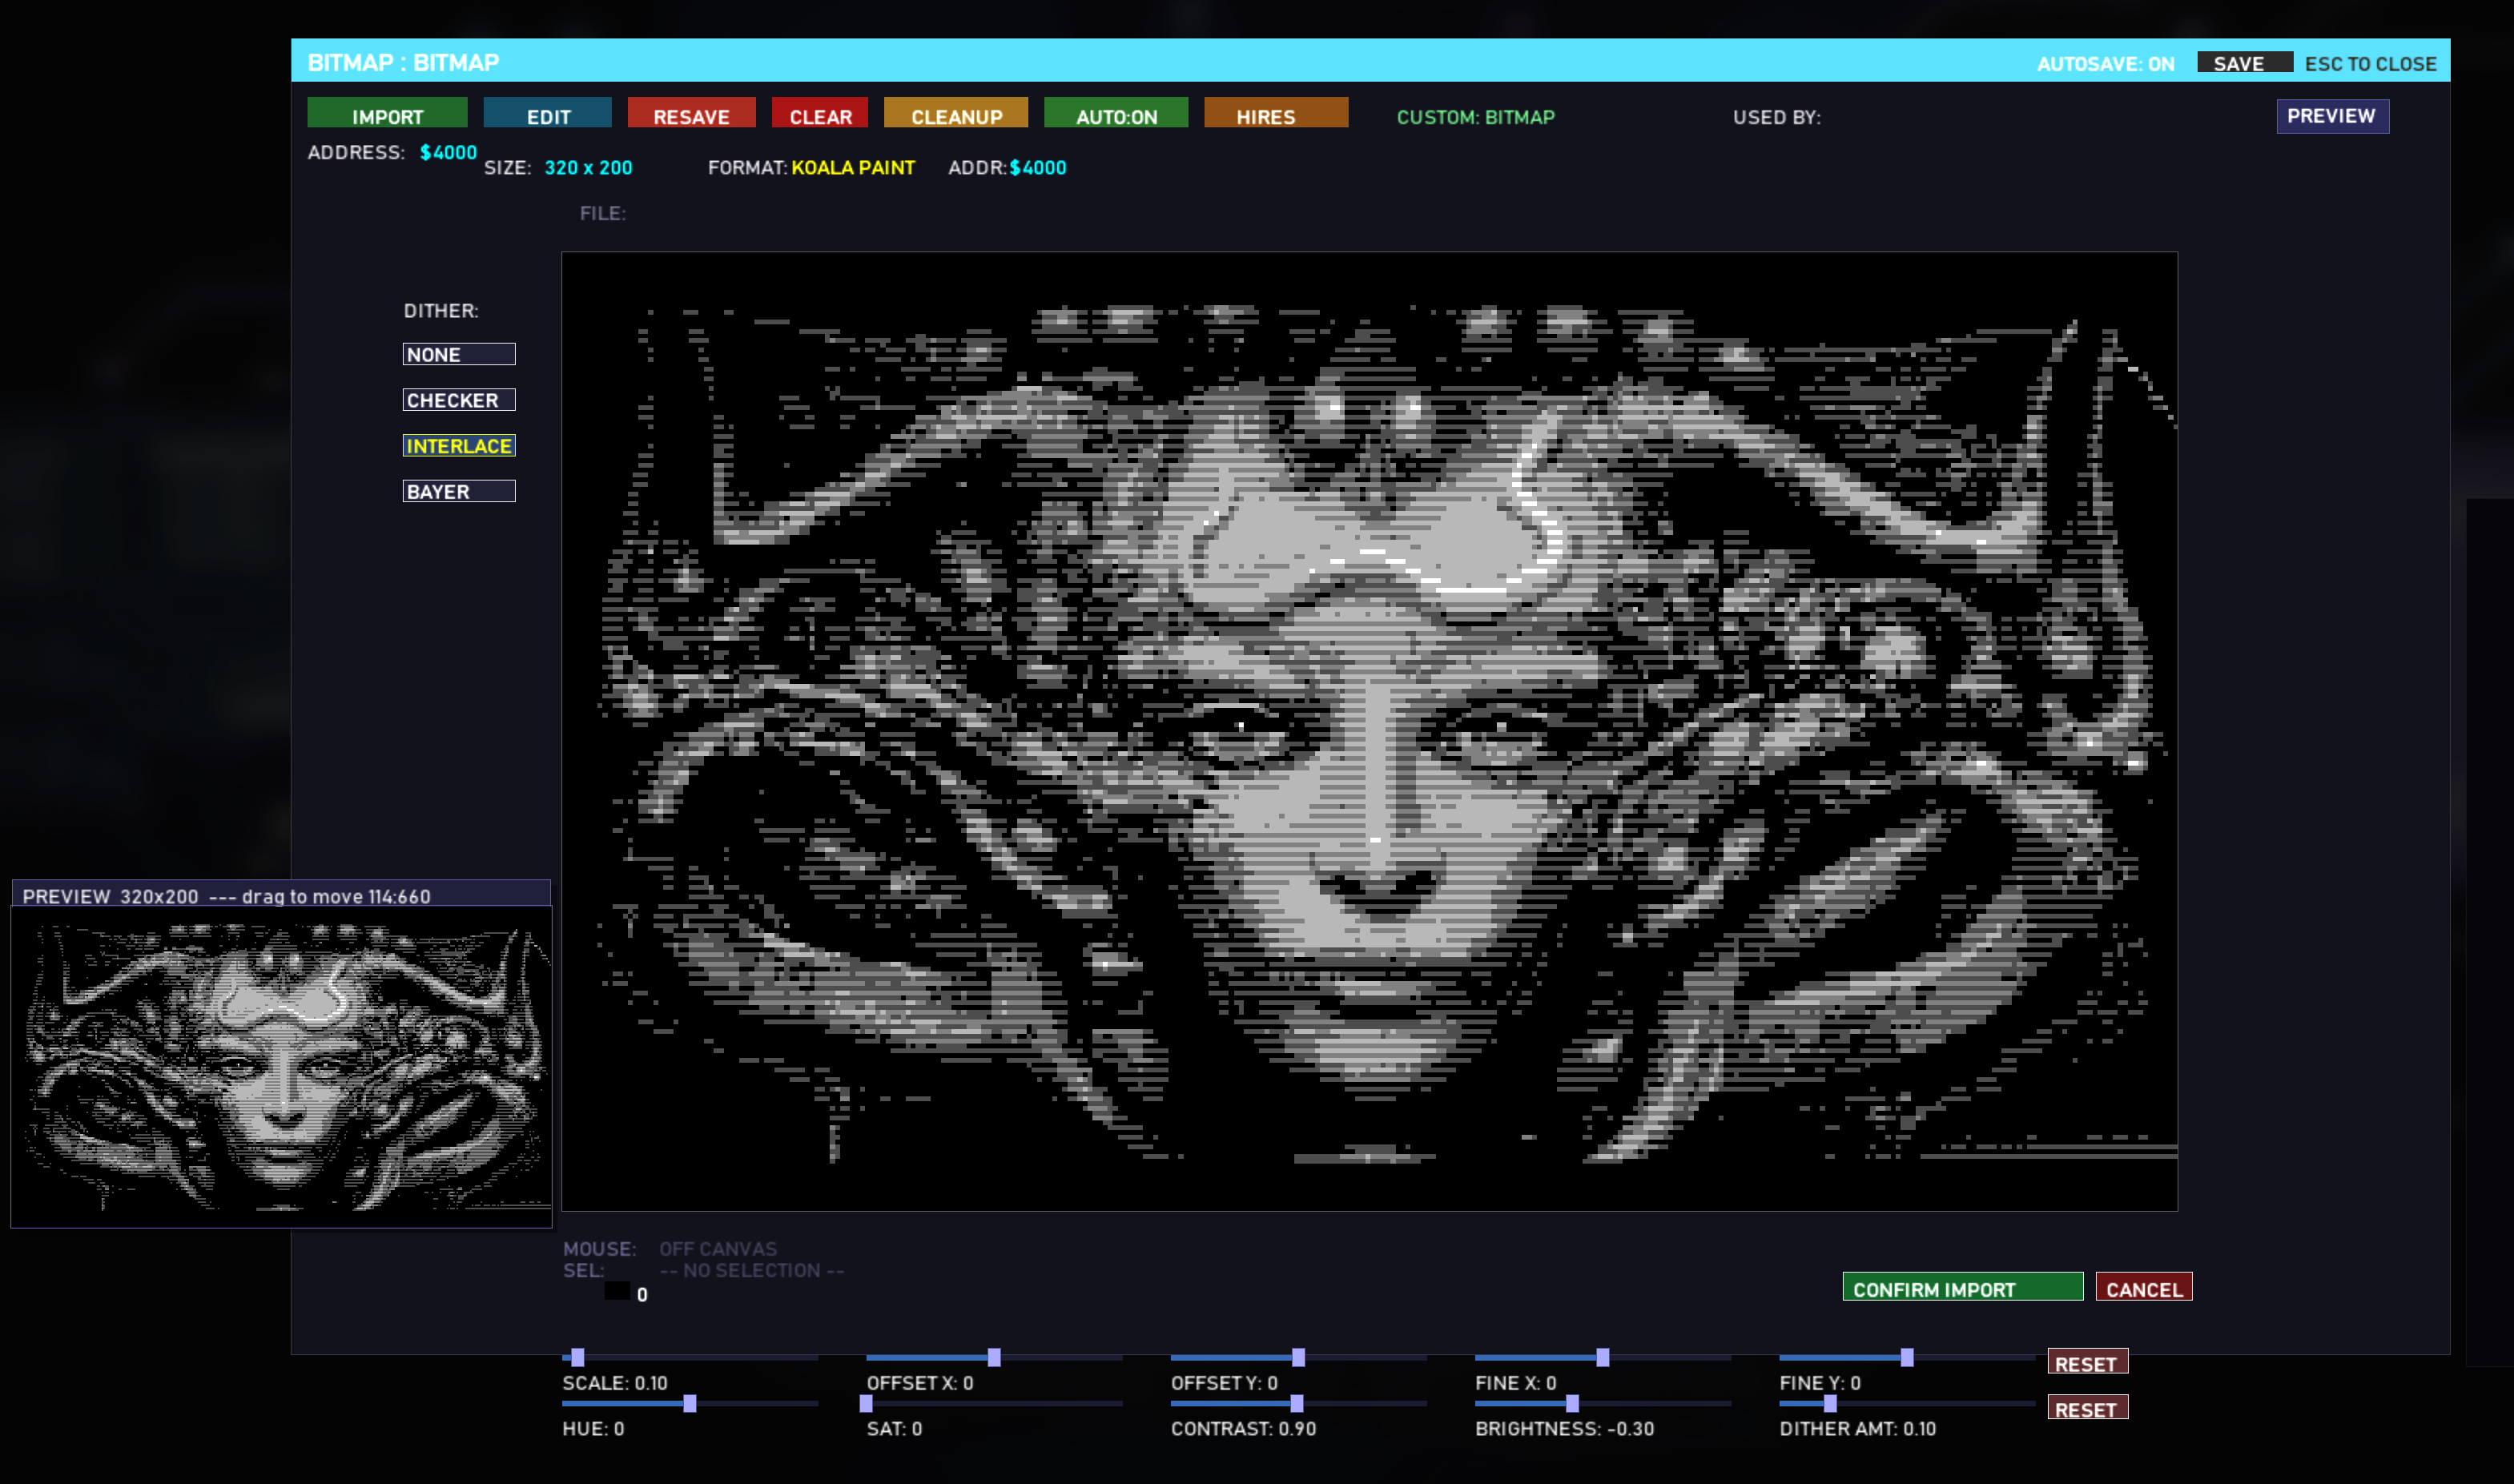The width and height of the screenshot is (2514, 1484).
Task: Select CHECKER dither option
Action: point(459,400)
